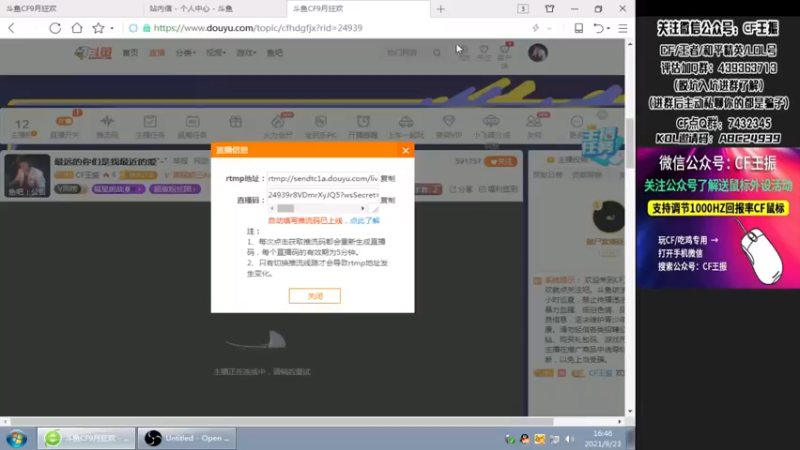Expand the 视频 navigation dropdown

click(x=216, y=53)
